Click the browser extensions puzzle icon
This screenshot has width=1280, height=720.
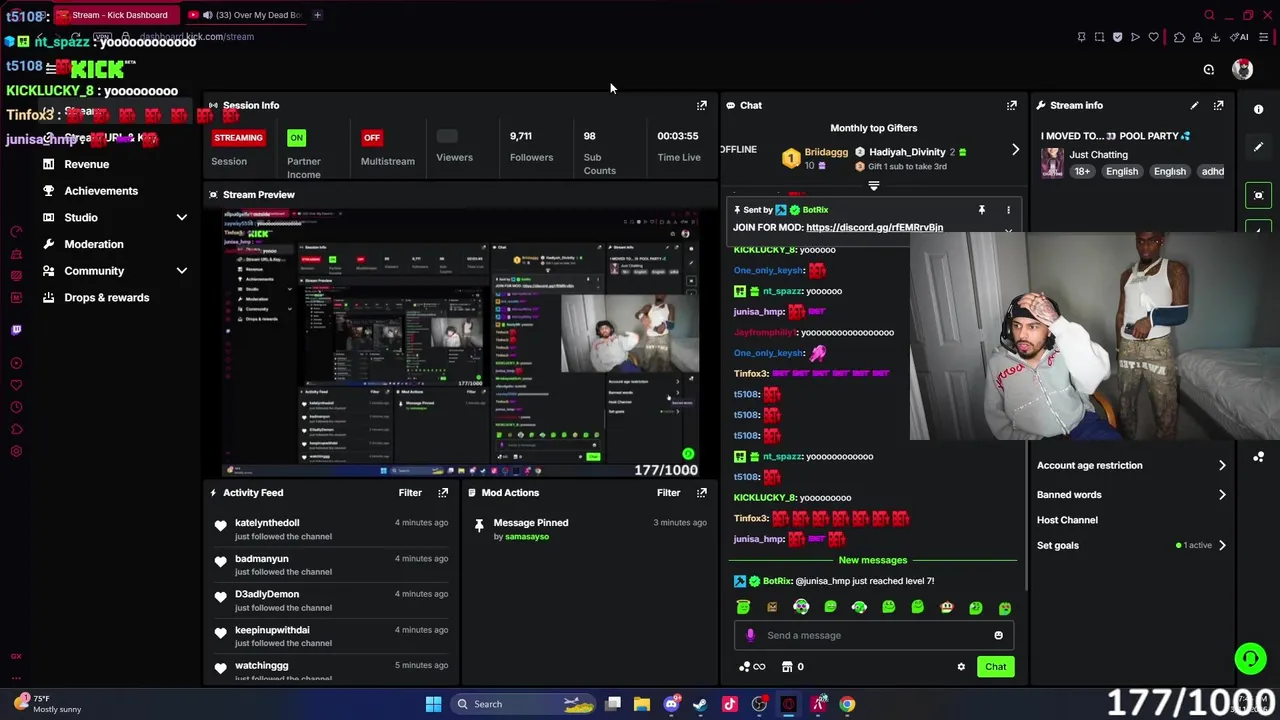coord(1179,37)
